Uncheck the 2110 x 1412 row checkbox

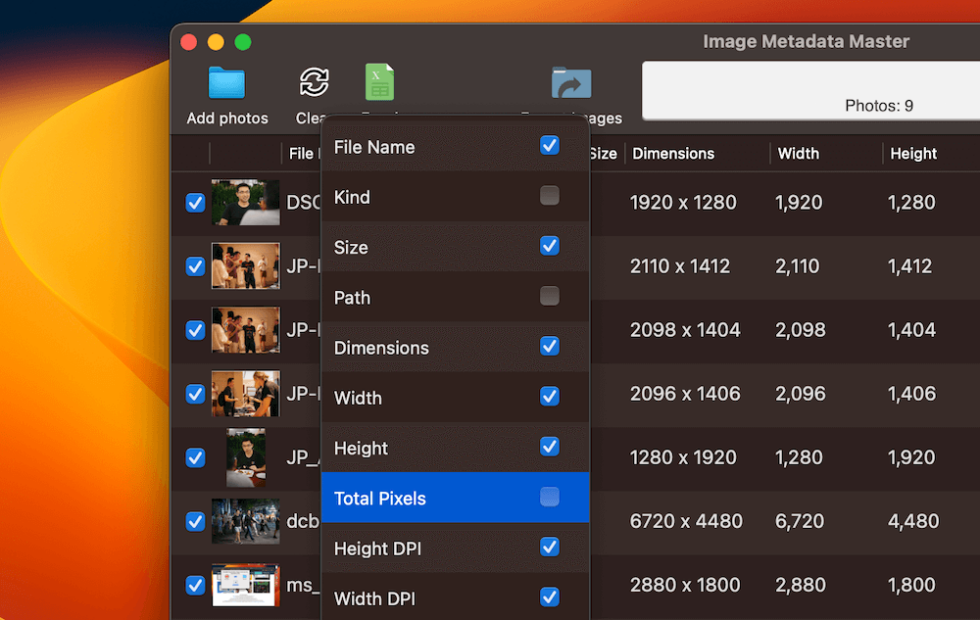196,267
